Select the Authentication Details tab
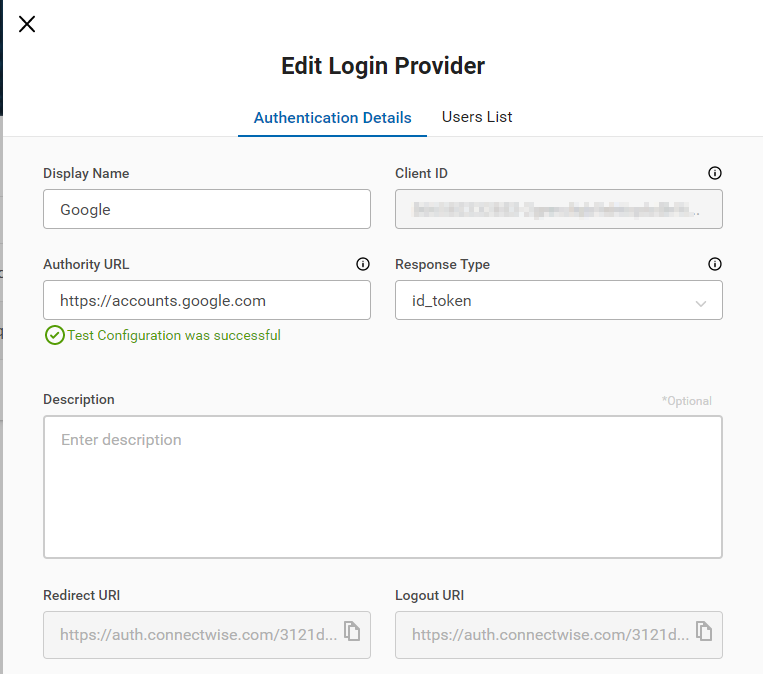 tap(332, 118)
